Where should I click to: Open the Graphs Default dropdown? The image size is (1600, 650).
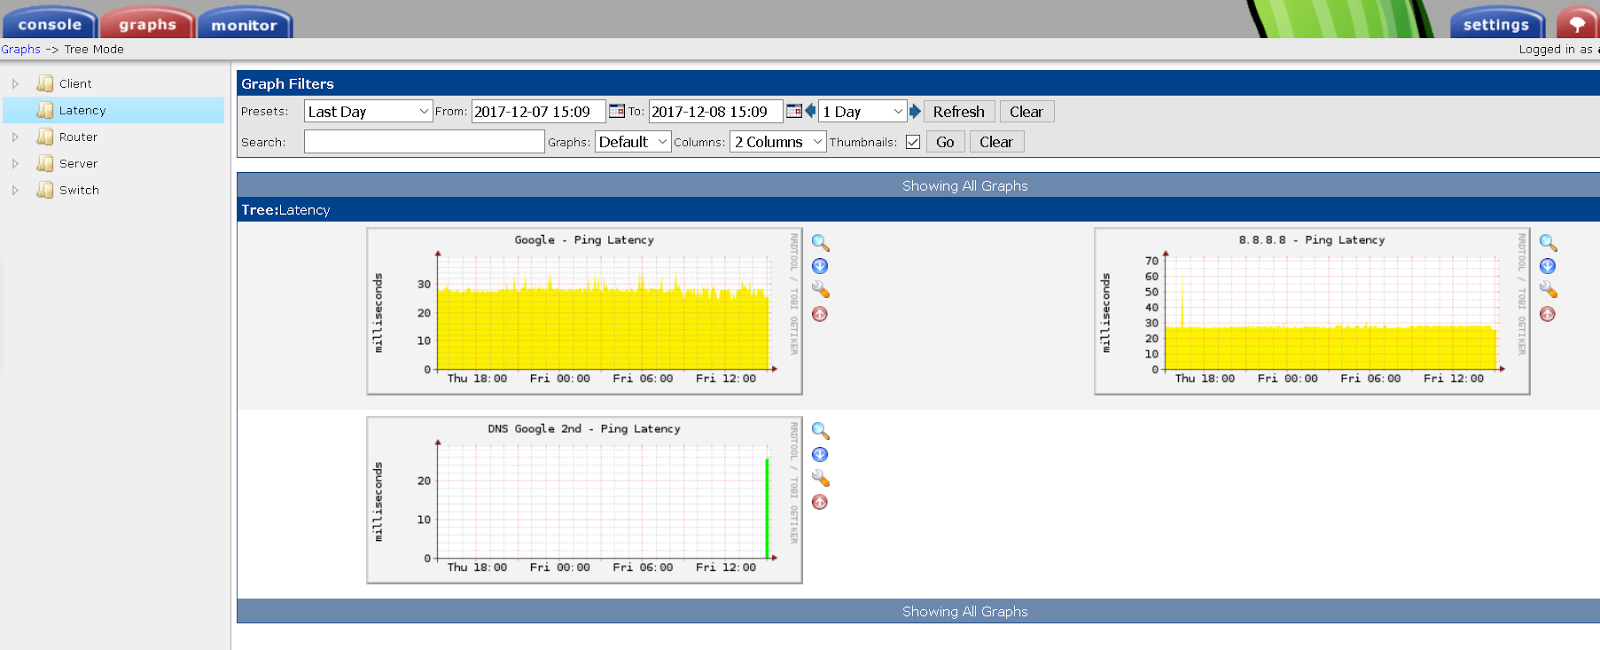coord(633,142)
